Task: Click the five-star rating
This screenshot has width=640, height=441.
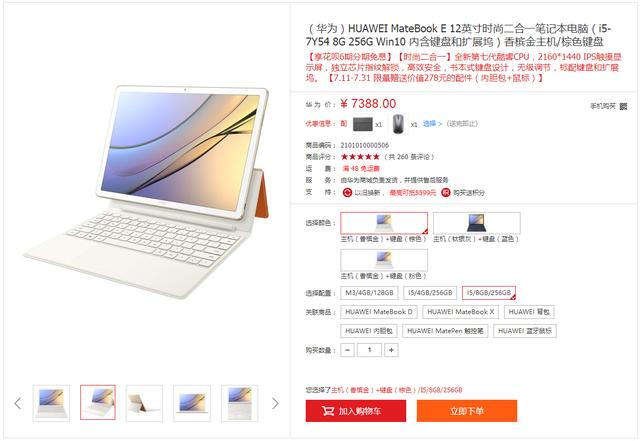Action: 360,157
